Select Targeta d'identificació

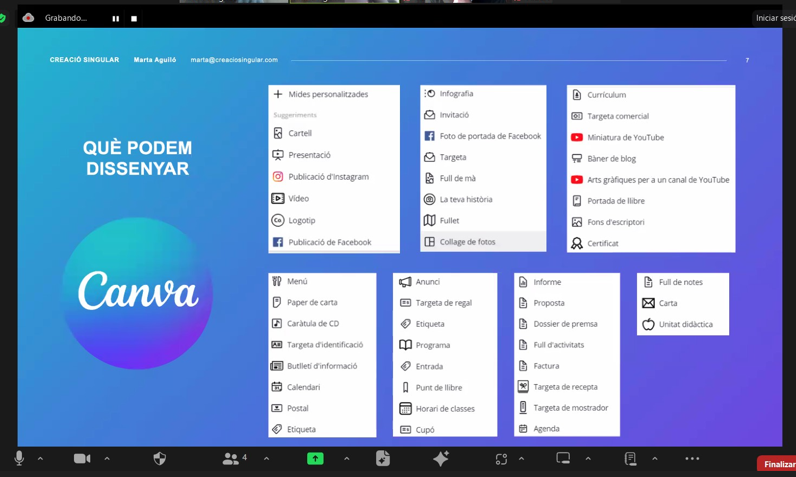[318, 345]
